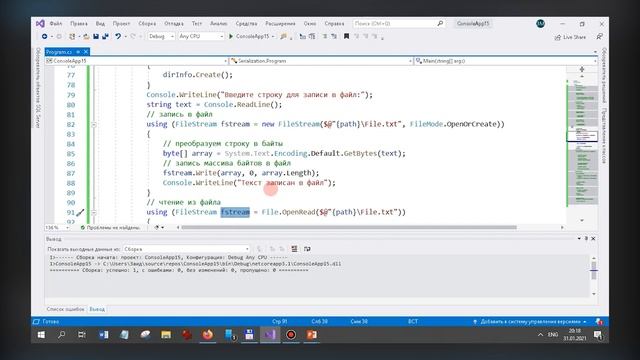Click the new project toolbar icon
The width and height of the screenshot is (640, 360).
click(x=72, y=36)
